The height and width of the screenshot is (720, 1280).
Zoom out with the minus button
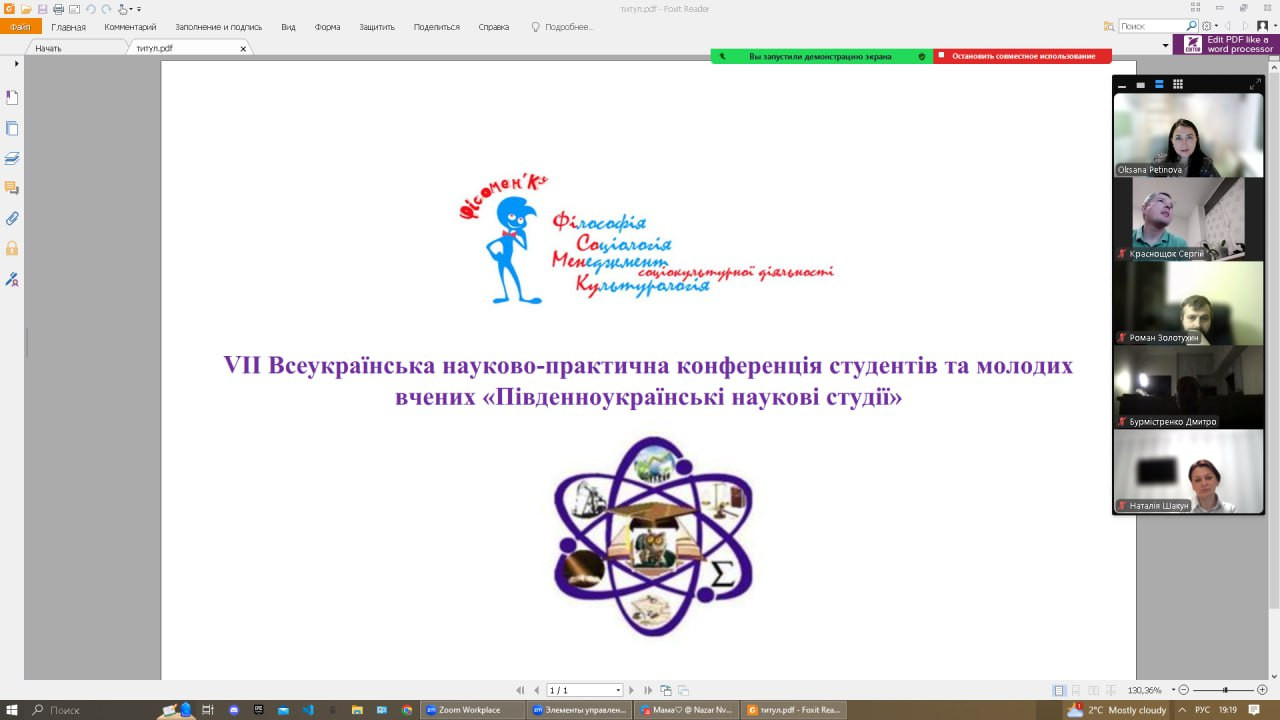1184,690
